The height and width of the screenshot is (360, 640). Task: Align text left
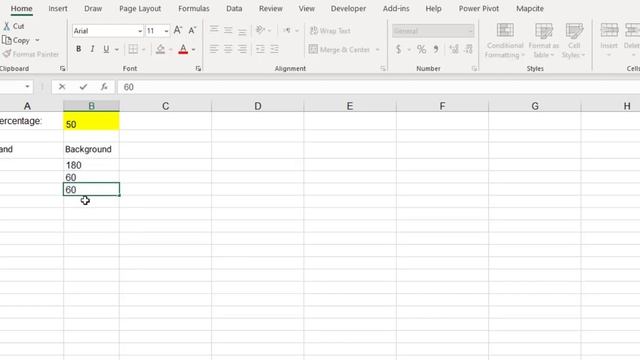click(x=214, y=49)
